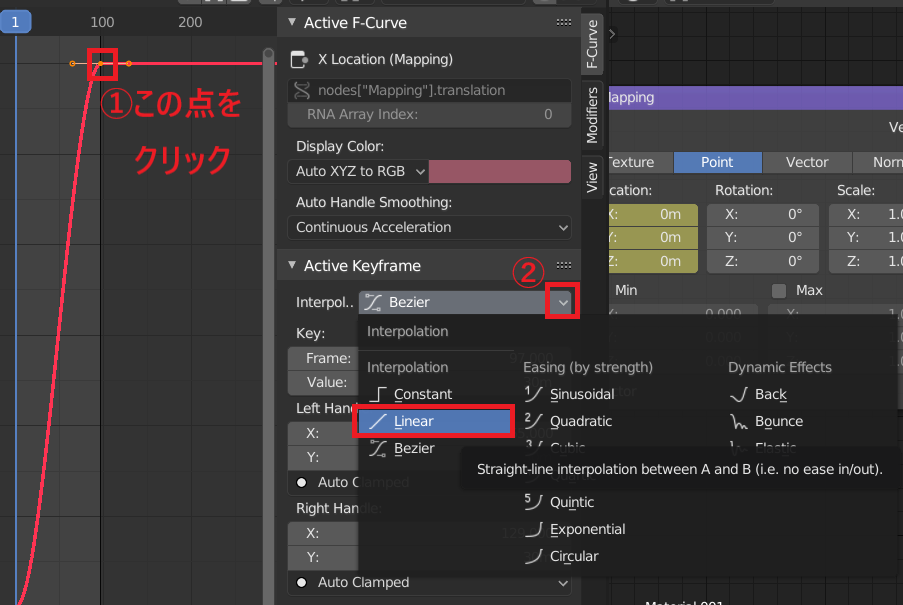
Task: Click the keyframe's left handle point
Action: click(72, 63)
